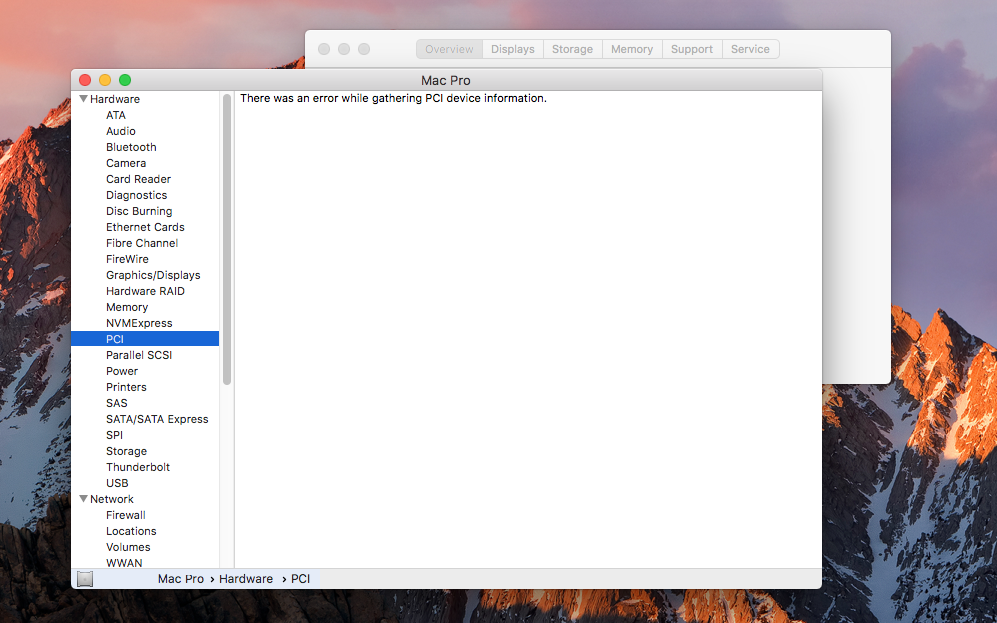The width and height of the screenshot is (997, 623).
Task: Select Diagnostics in the sidebar
Action: [137, 195]
